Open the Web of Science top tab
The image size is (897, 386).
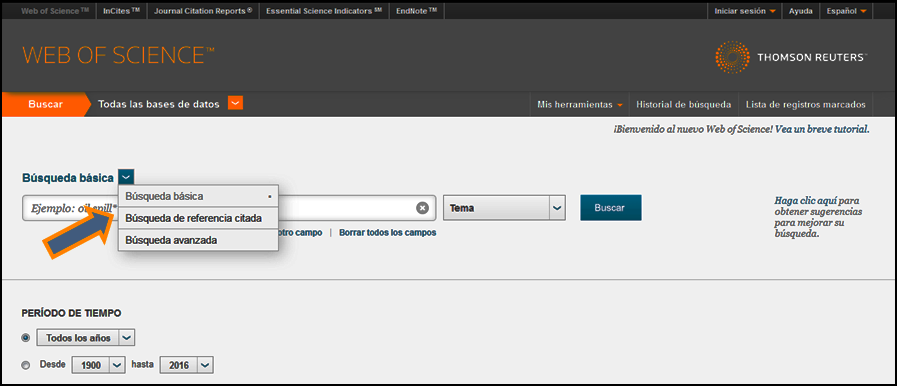click(x=55, y=11)
